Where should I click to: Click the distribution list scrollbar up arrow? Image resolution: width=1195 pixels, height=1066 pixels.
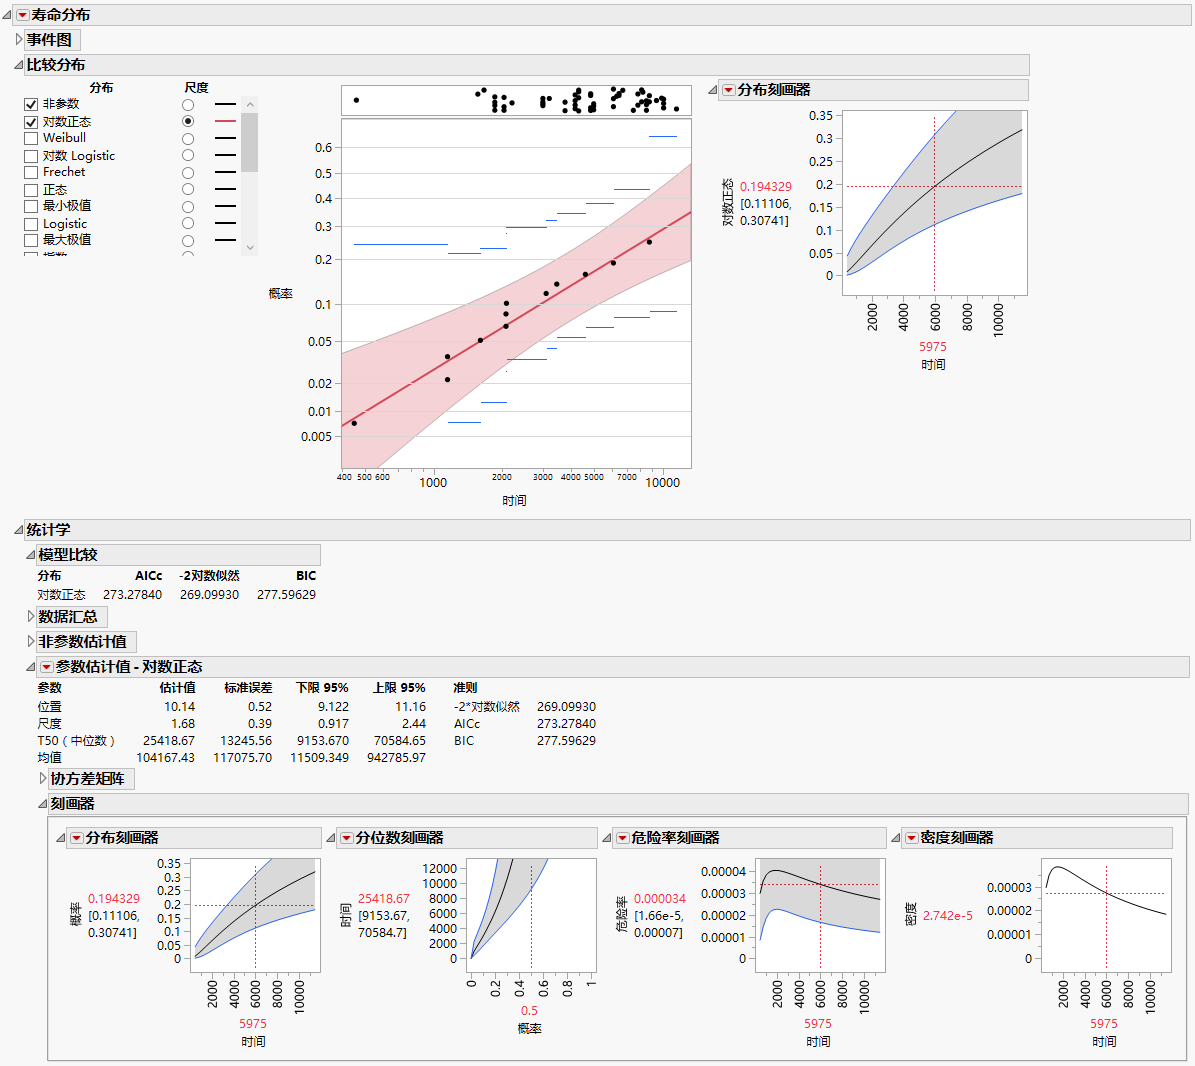250,104
